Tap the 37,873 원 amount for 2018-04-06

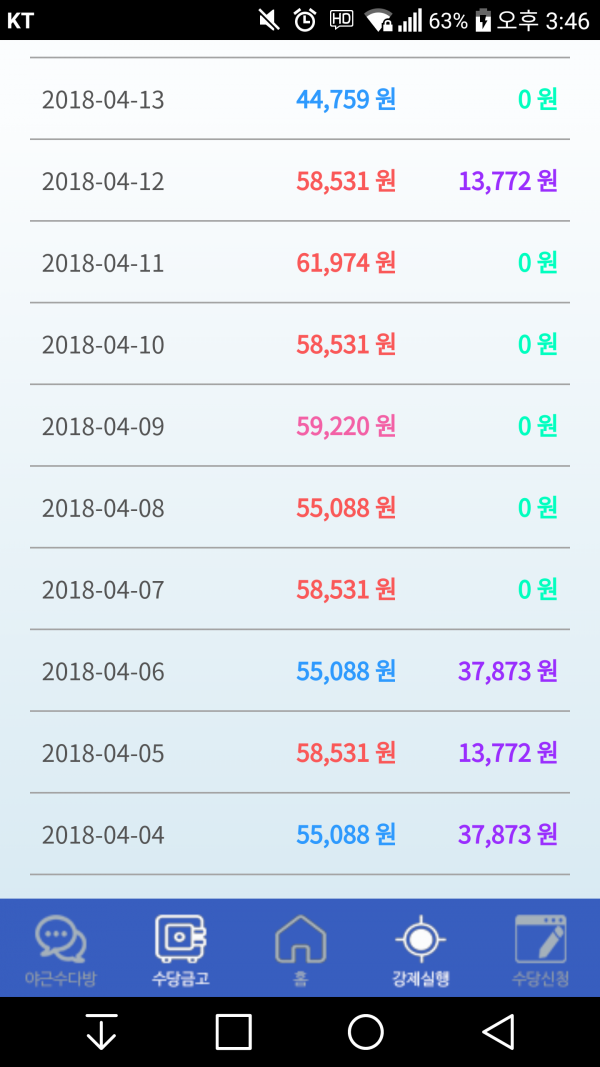point(508,671)
